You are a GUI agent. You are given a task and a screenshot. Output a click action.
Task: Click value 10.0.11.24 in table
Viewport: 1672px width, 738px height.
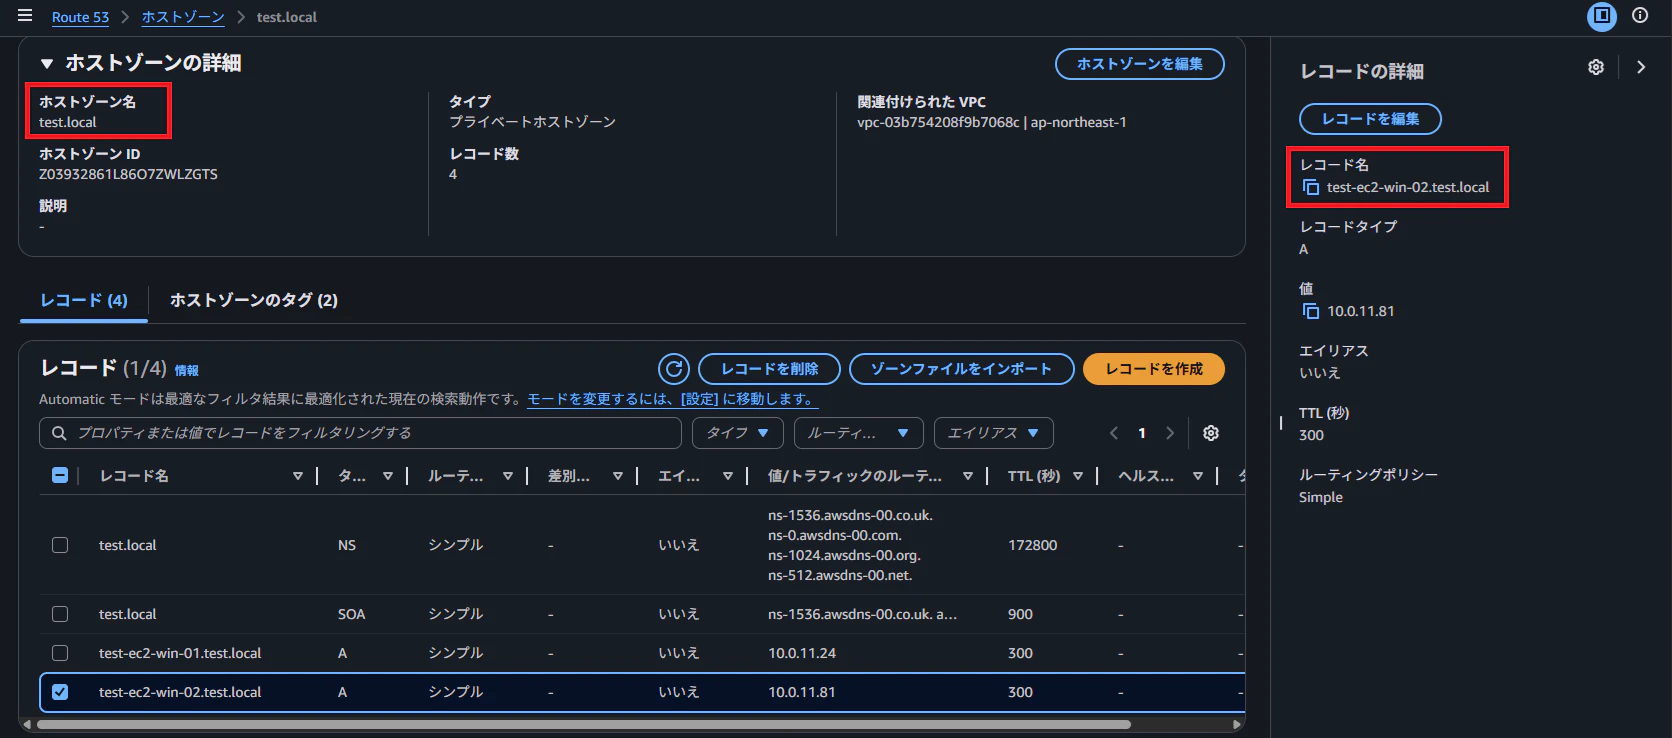pos(802,653)
